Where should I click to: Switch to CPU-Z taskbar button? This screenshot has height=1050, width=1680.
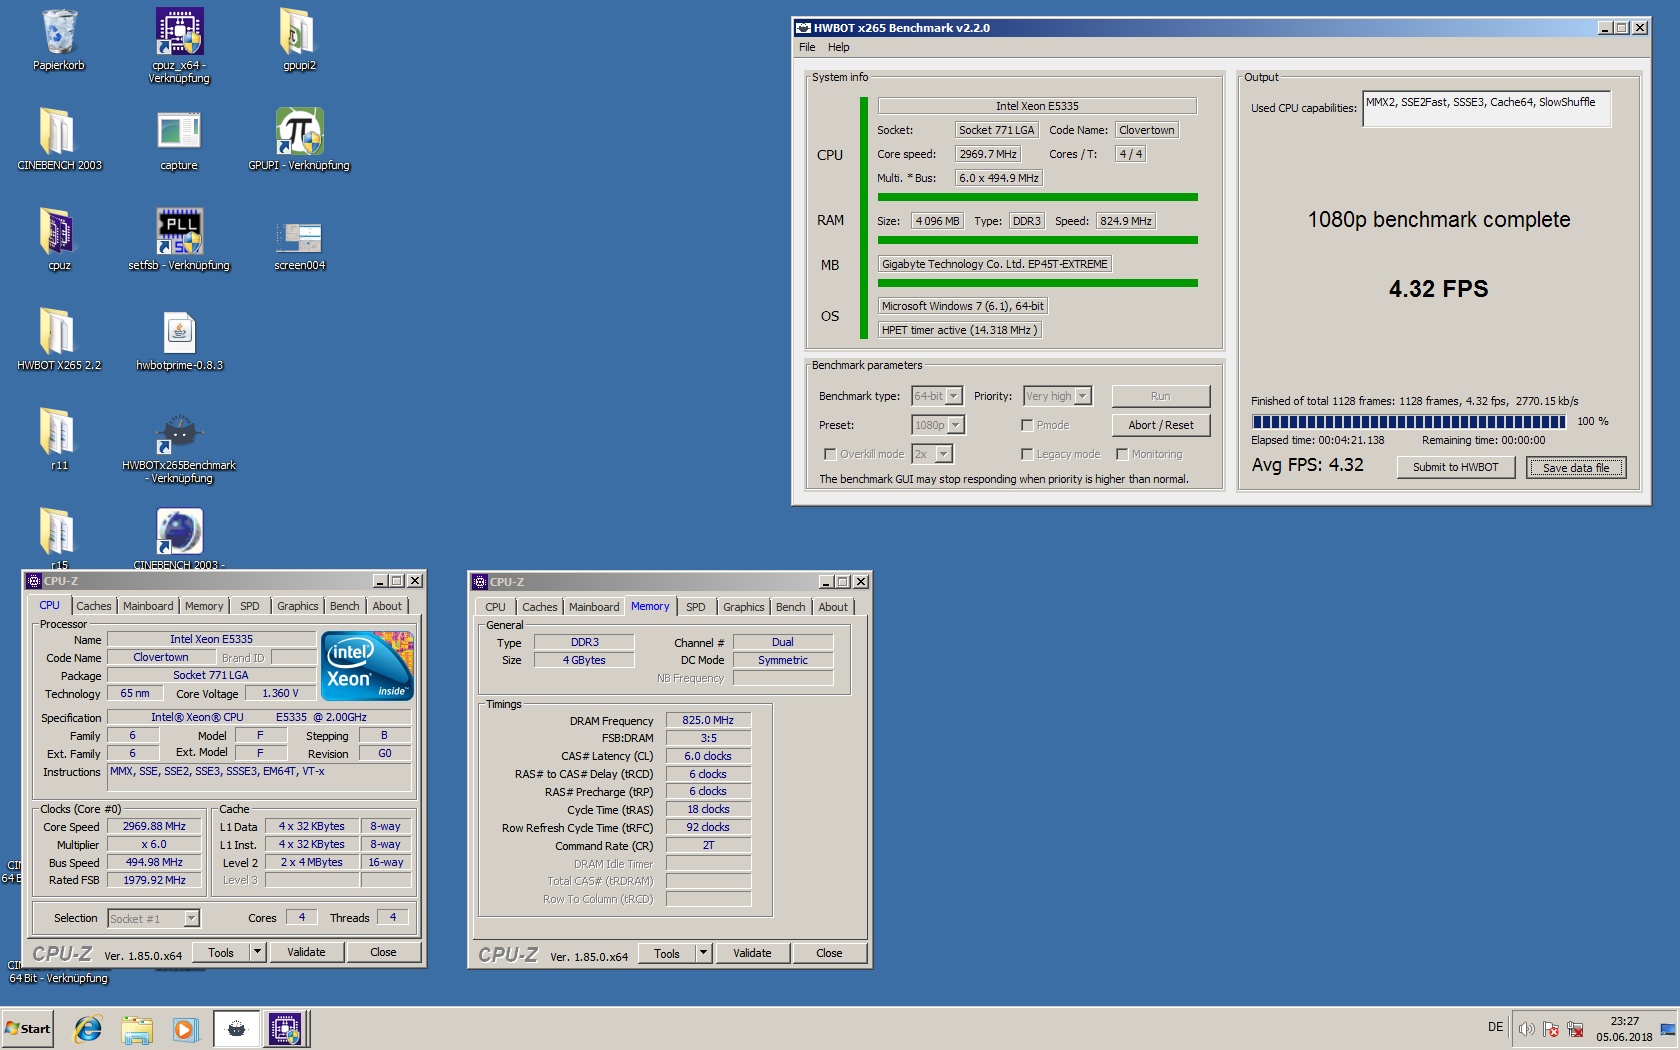coord(285,1029)
